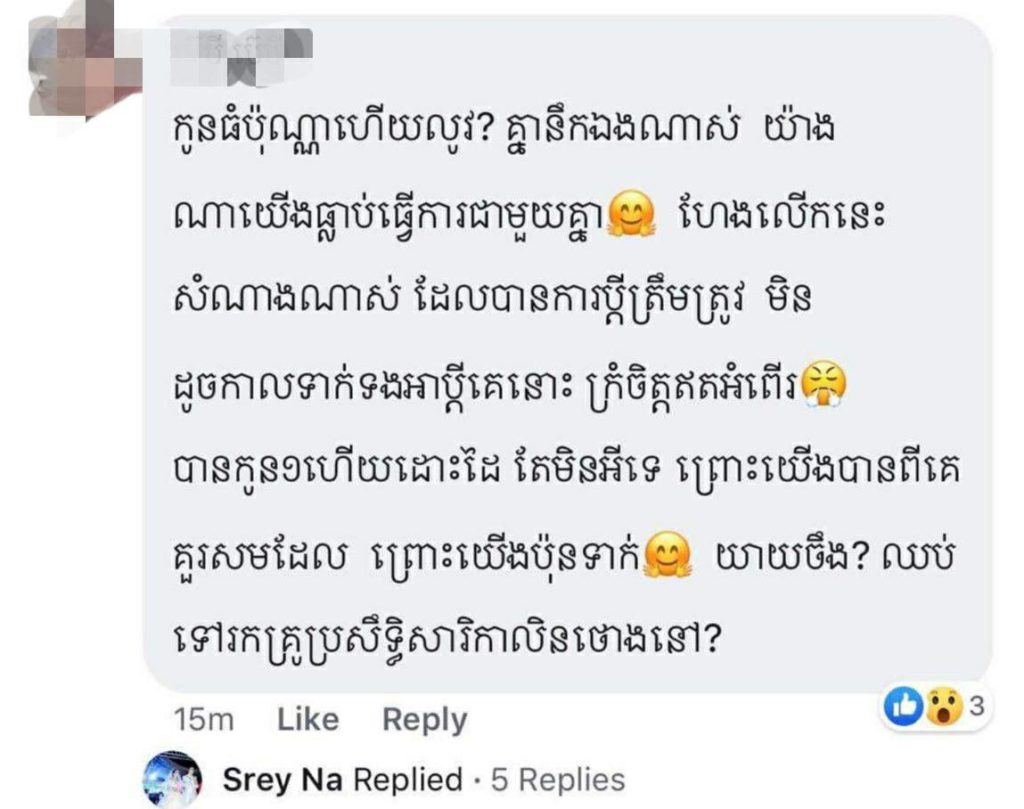Image resolution: width=1024 pixels, height=809 pixels.
Task: Open Srey Na's profile name link
Action: tap(283, 780)
